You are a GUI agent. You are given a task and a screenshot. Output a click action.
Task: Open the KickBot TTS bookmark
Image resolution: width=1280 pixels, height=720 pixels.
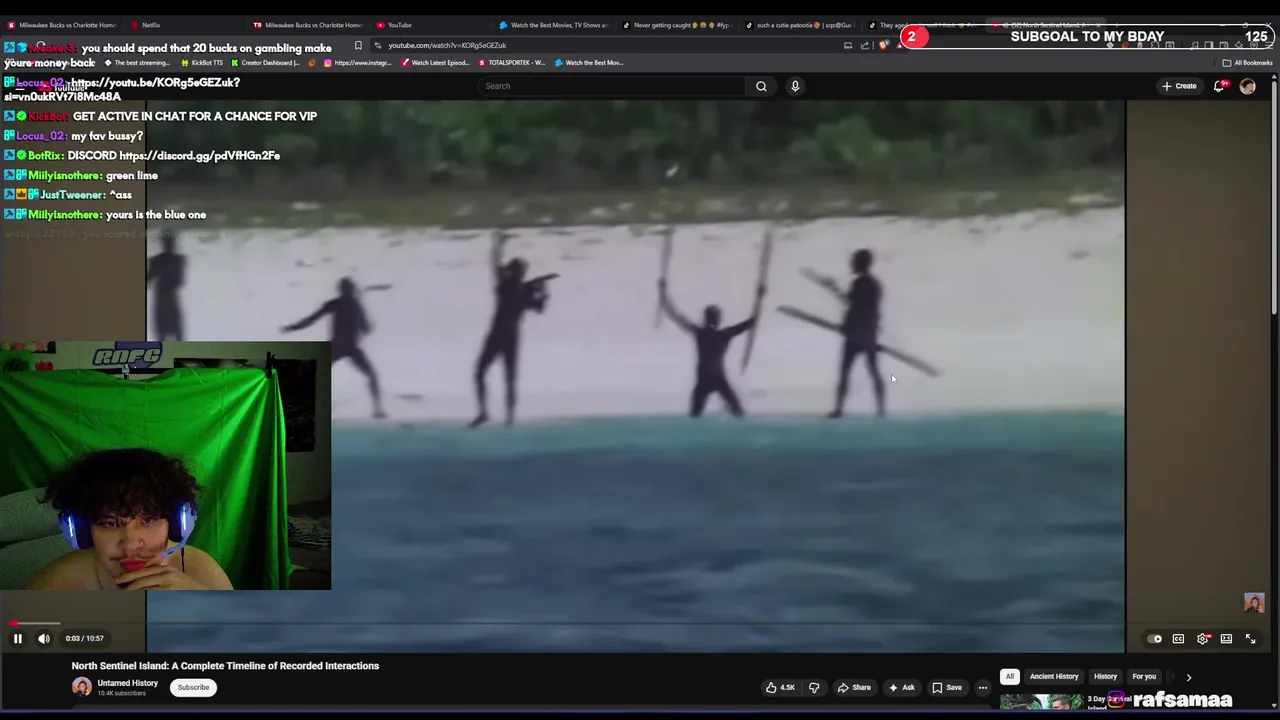(201, 63)
